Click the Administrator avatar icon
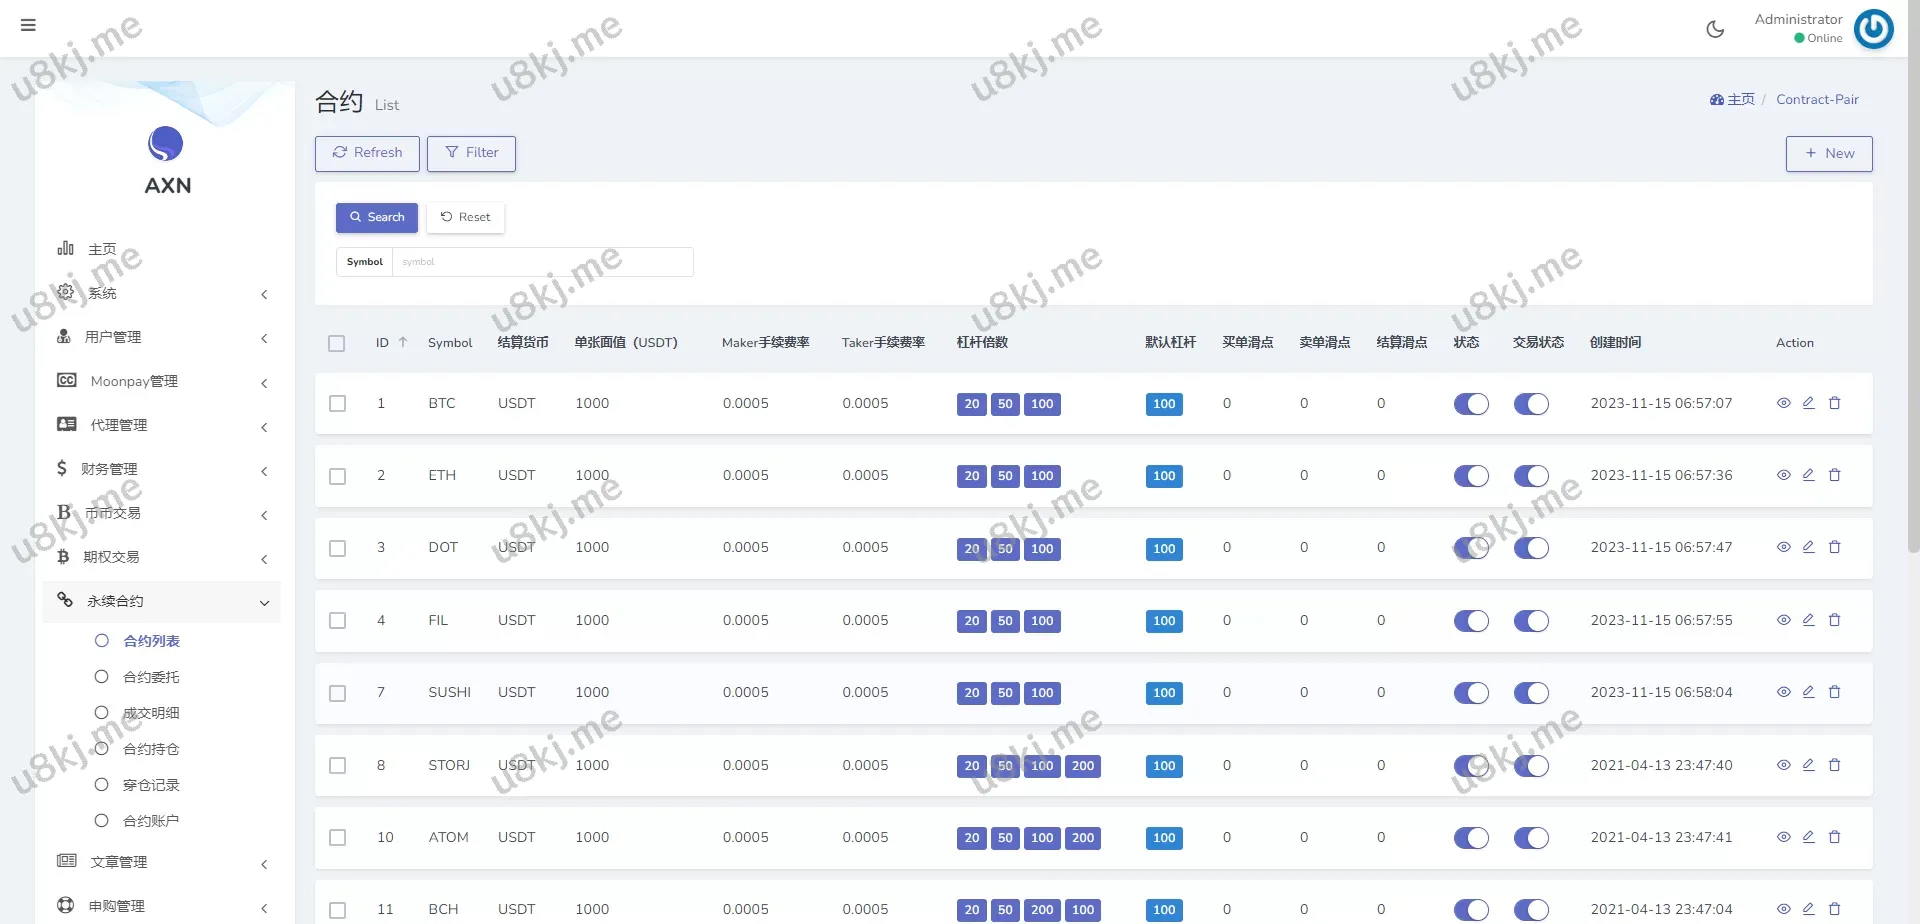This screenshot has width=1920, height=924. [x=1873, y=29]
